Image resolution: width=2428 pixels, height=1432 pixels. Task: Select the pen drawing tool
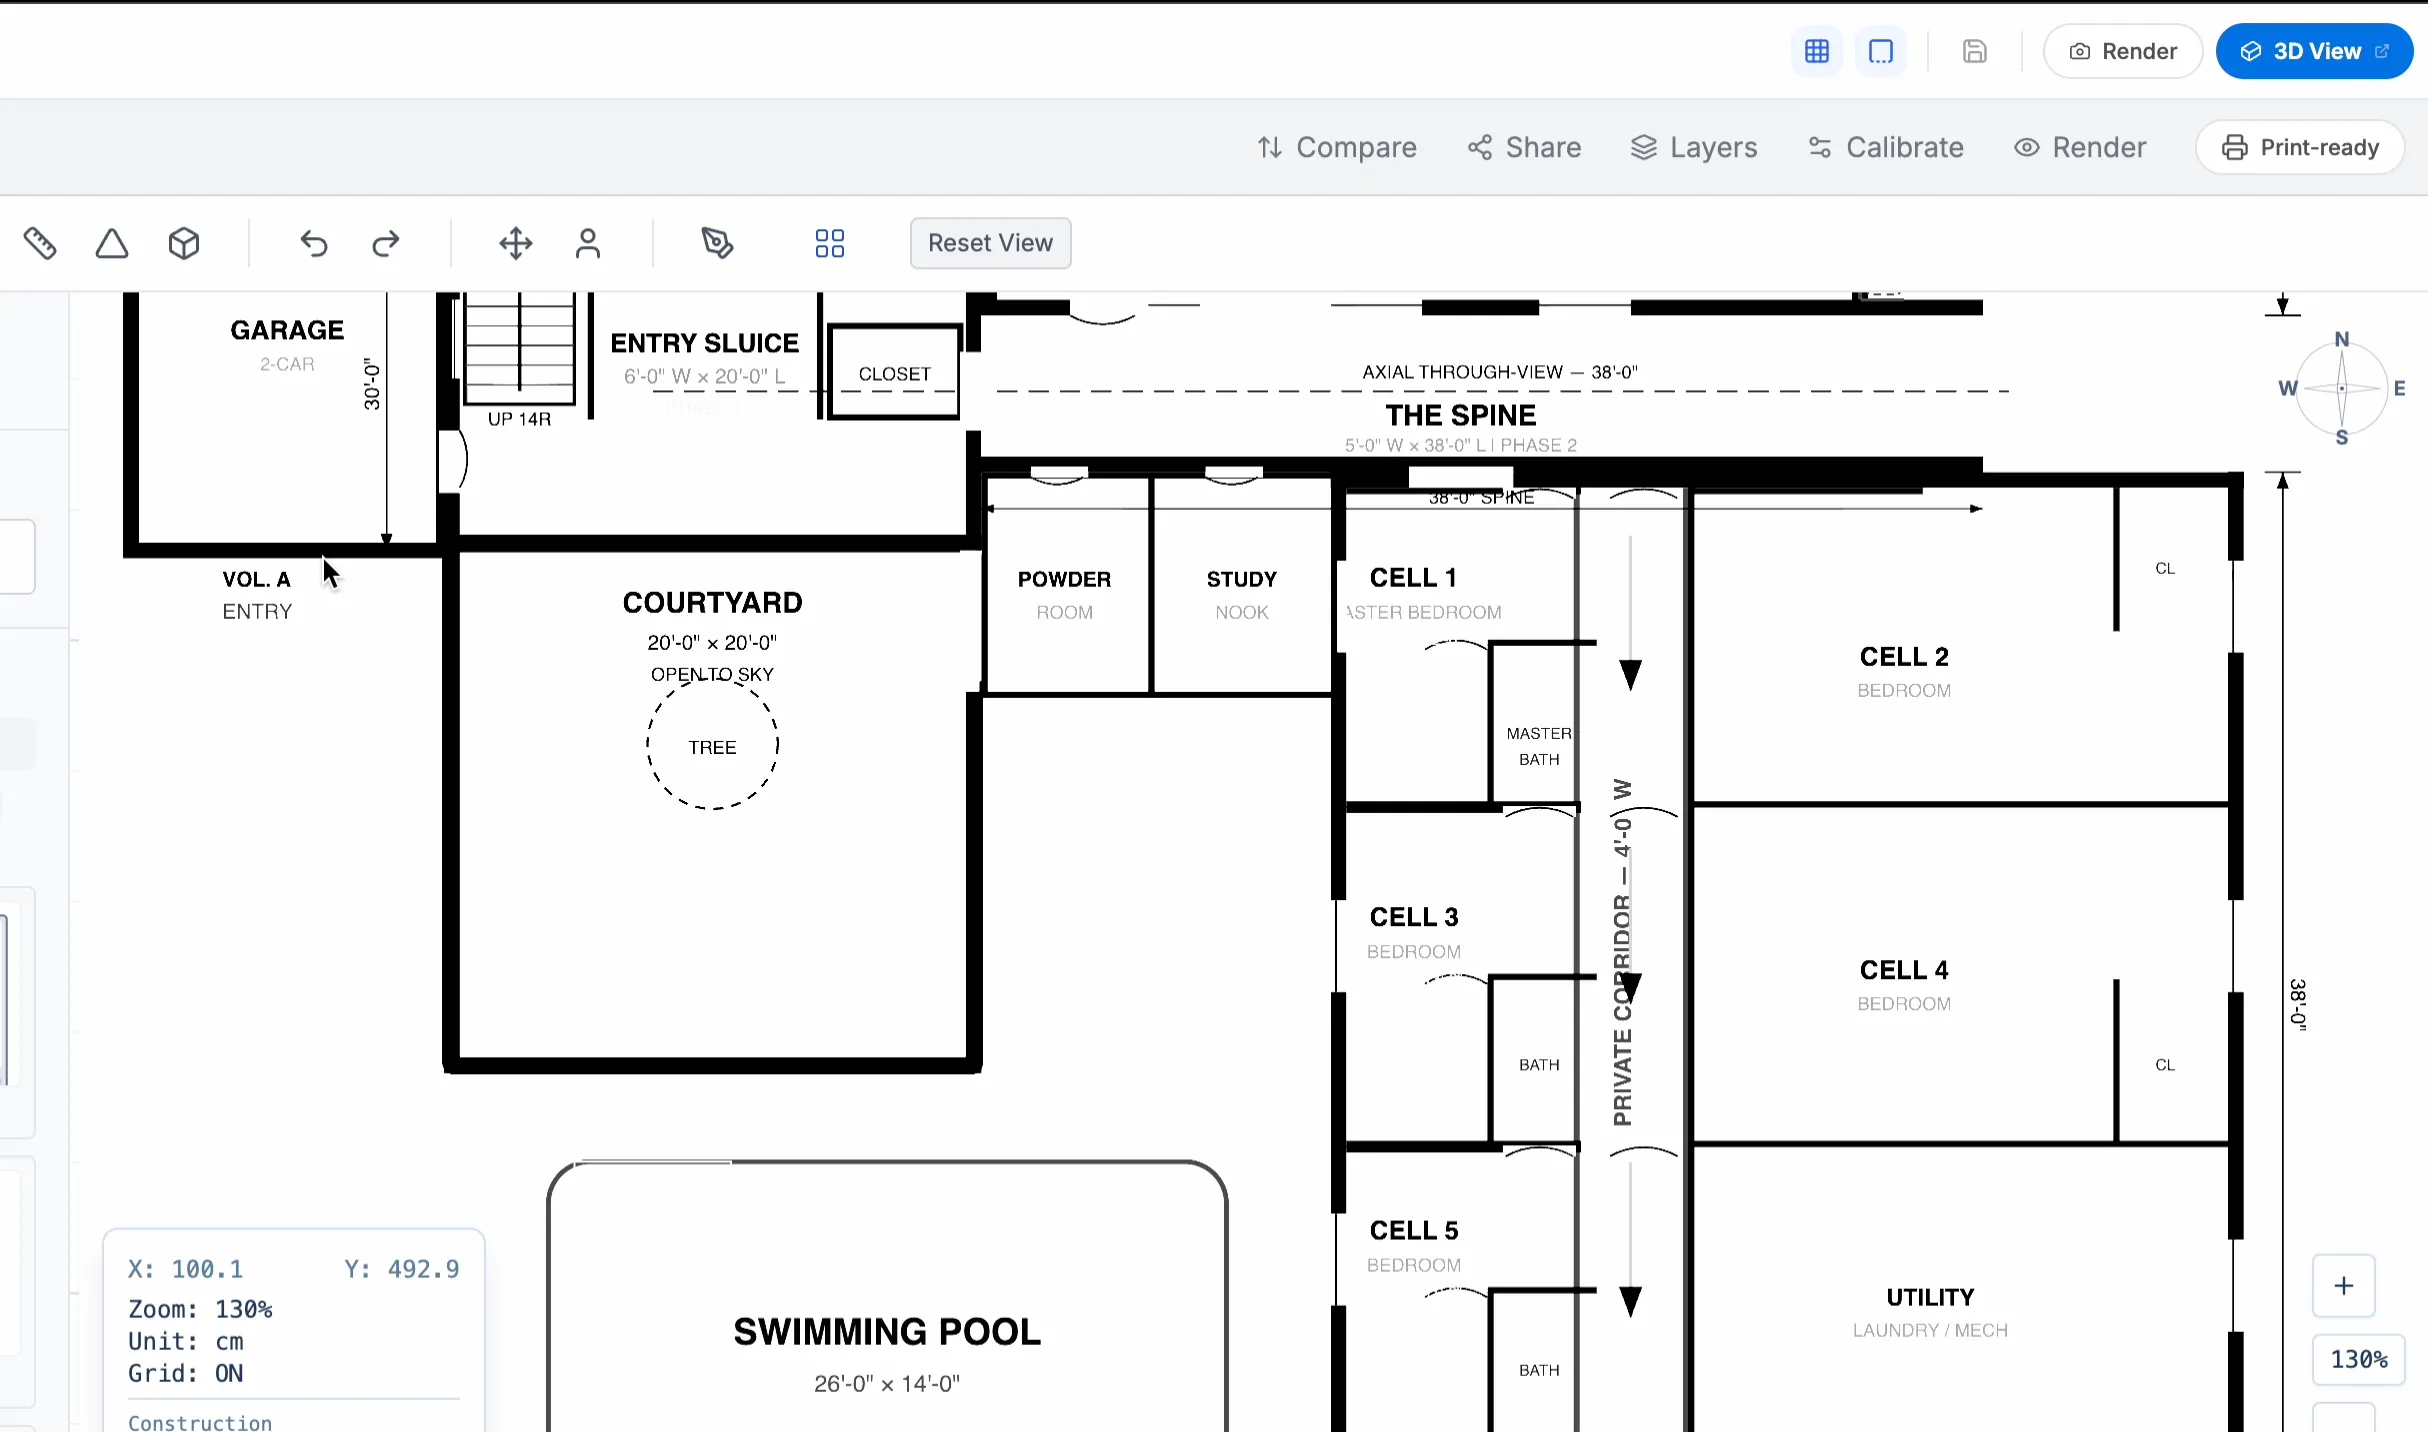coord(717,243)
